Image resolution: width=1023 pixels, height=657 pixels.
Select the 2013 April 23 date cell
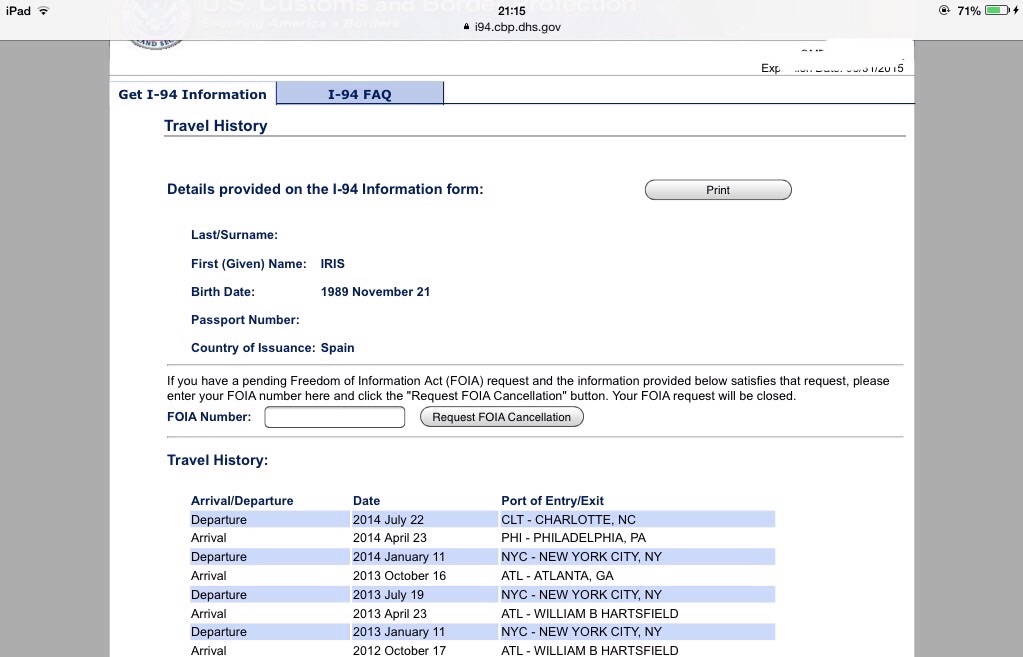click(389, 613)
